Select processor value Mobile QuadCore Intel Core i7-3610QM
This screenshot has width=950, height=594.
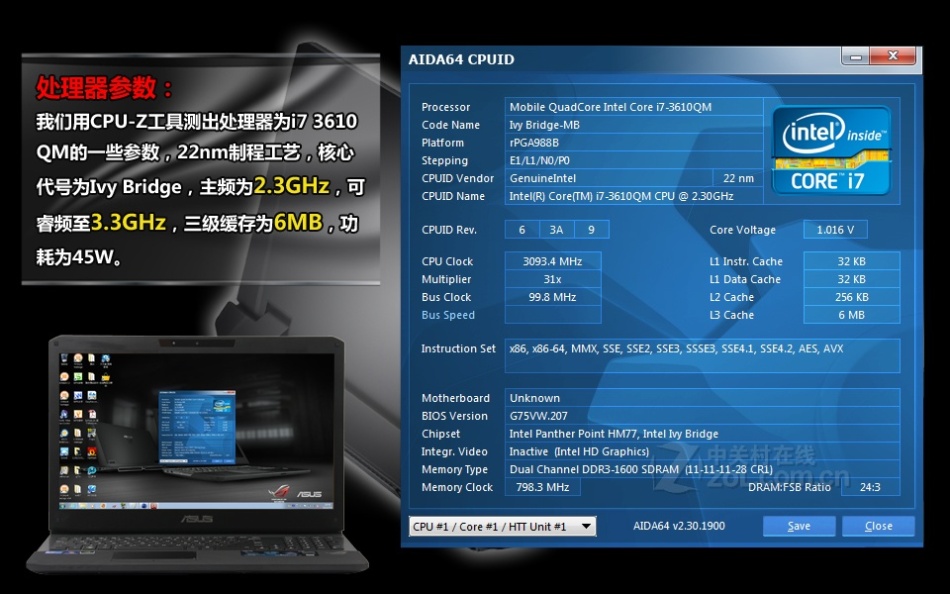tap(634, 107)
